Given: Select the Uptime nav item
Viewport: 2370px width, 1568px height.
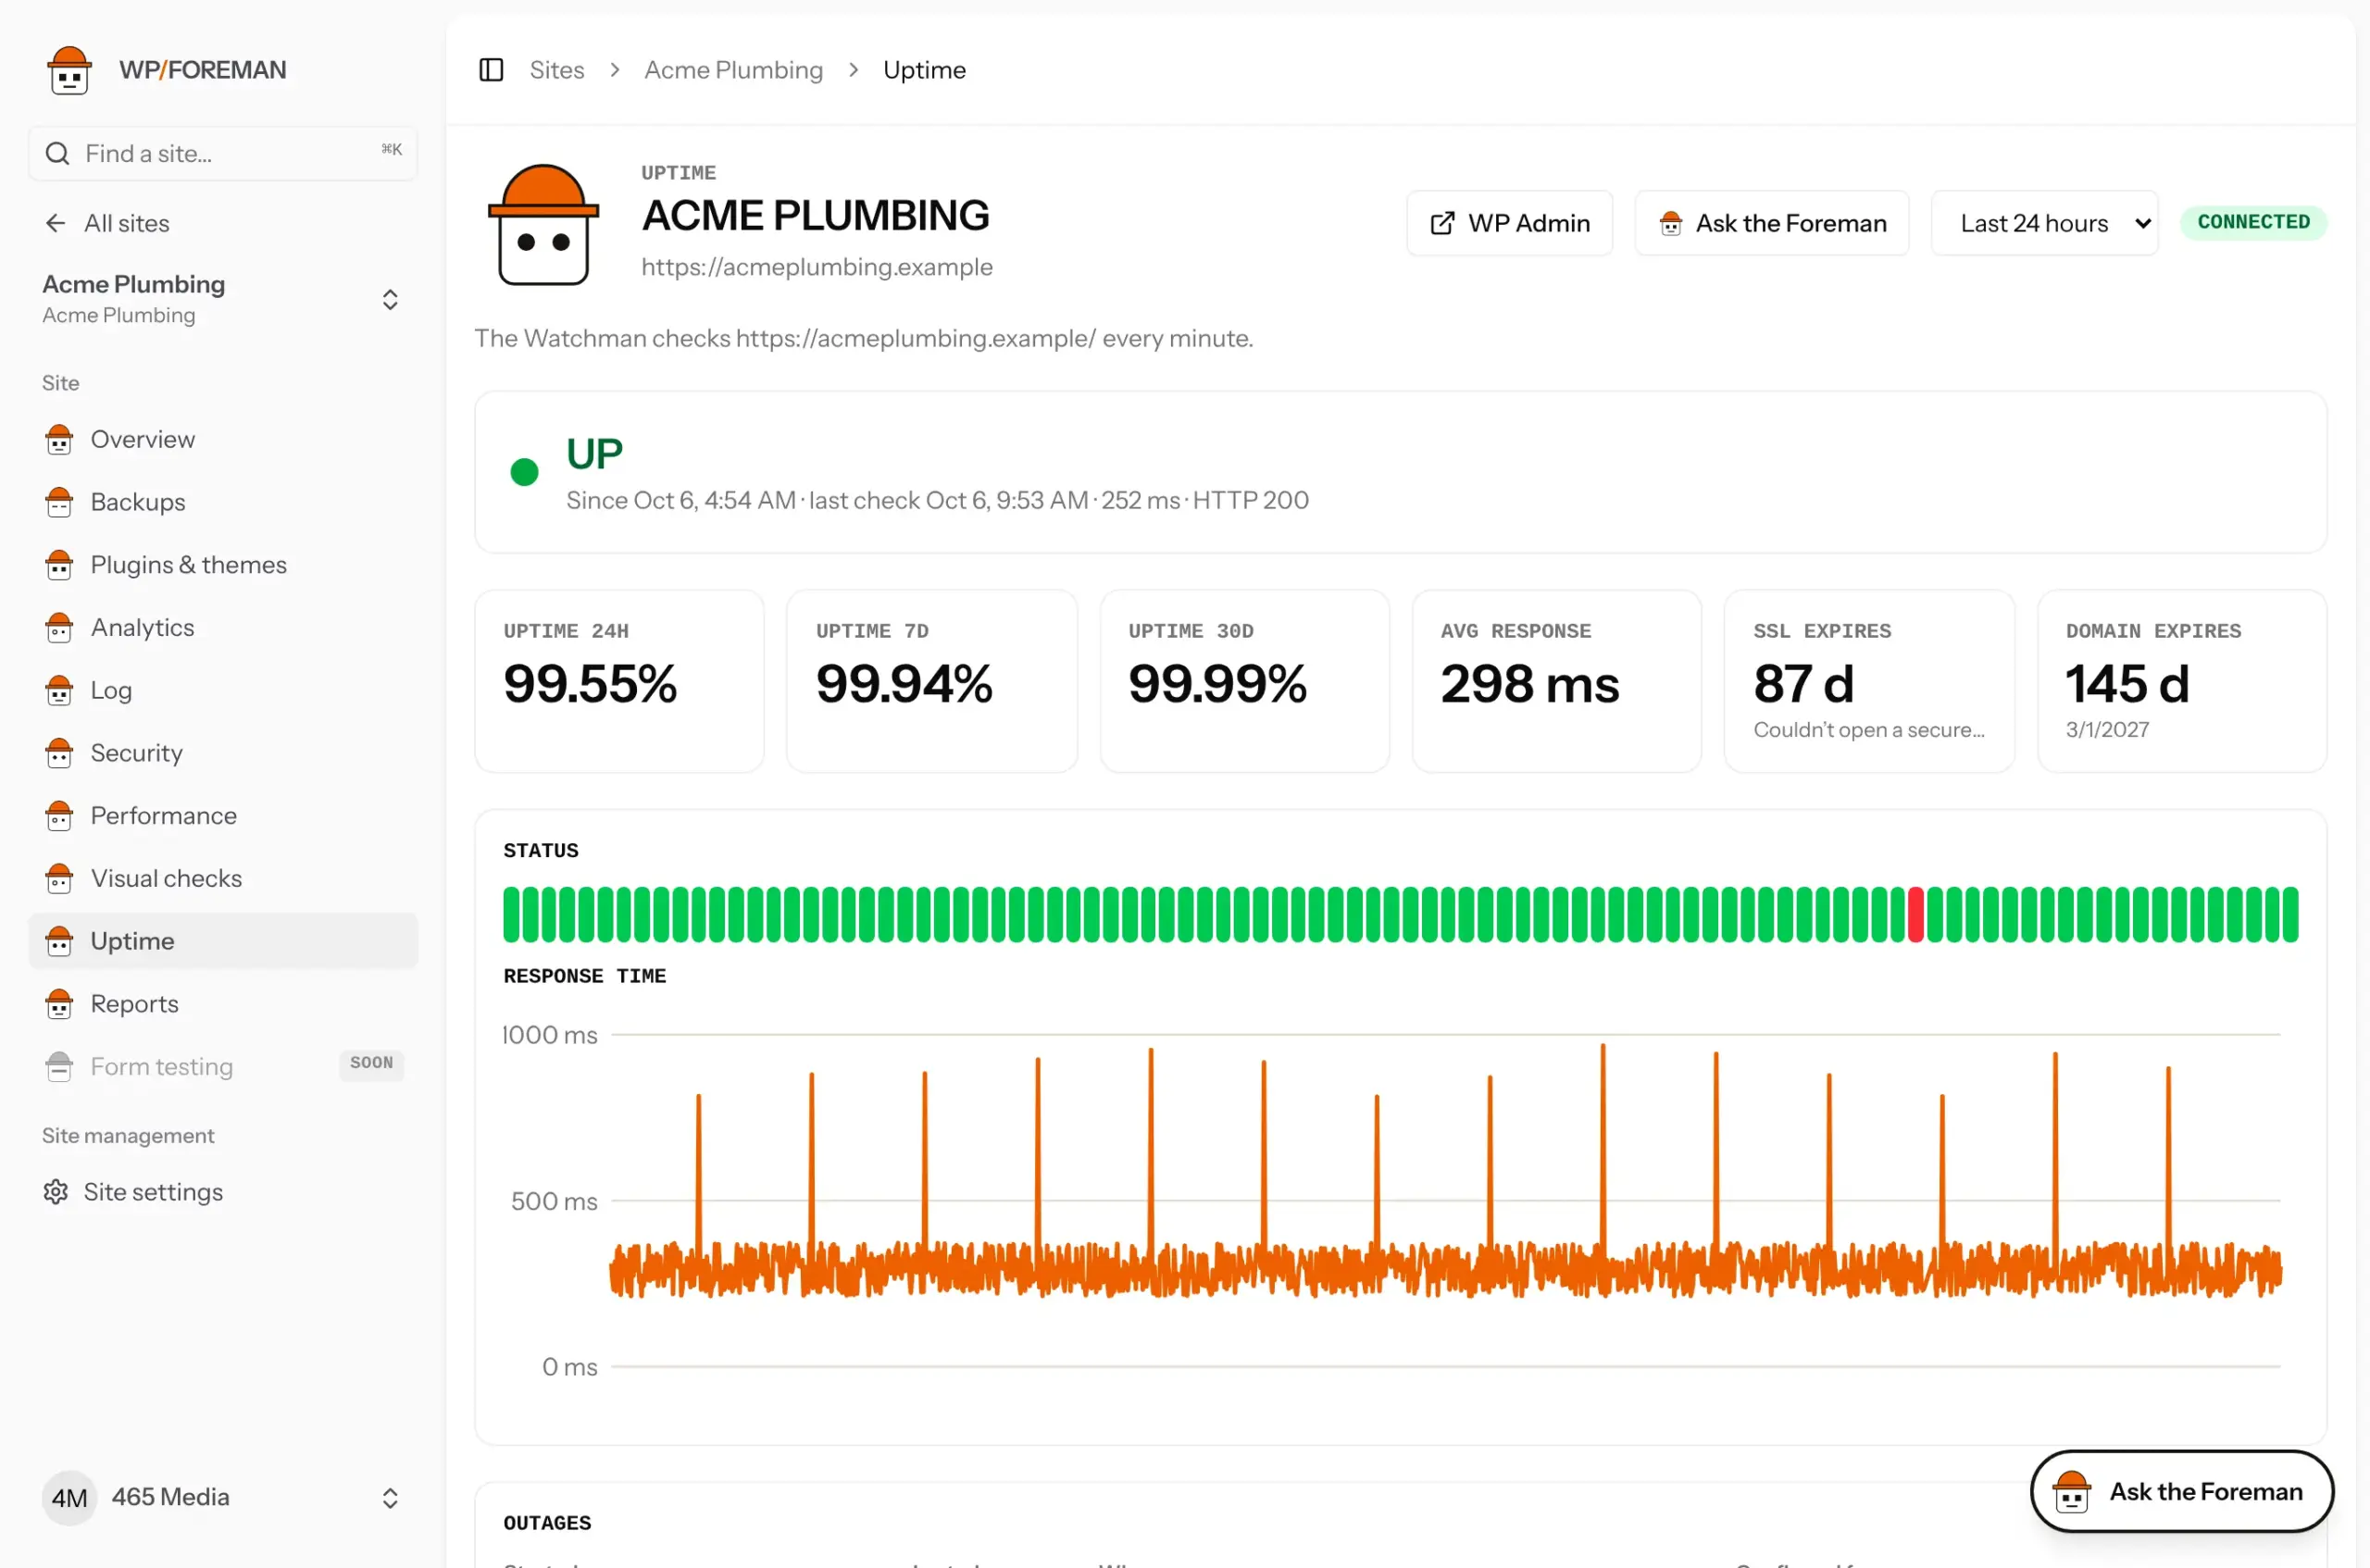Looking at the screenshot, I should 223,941.
